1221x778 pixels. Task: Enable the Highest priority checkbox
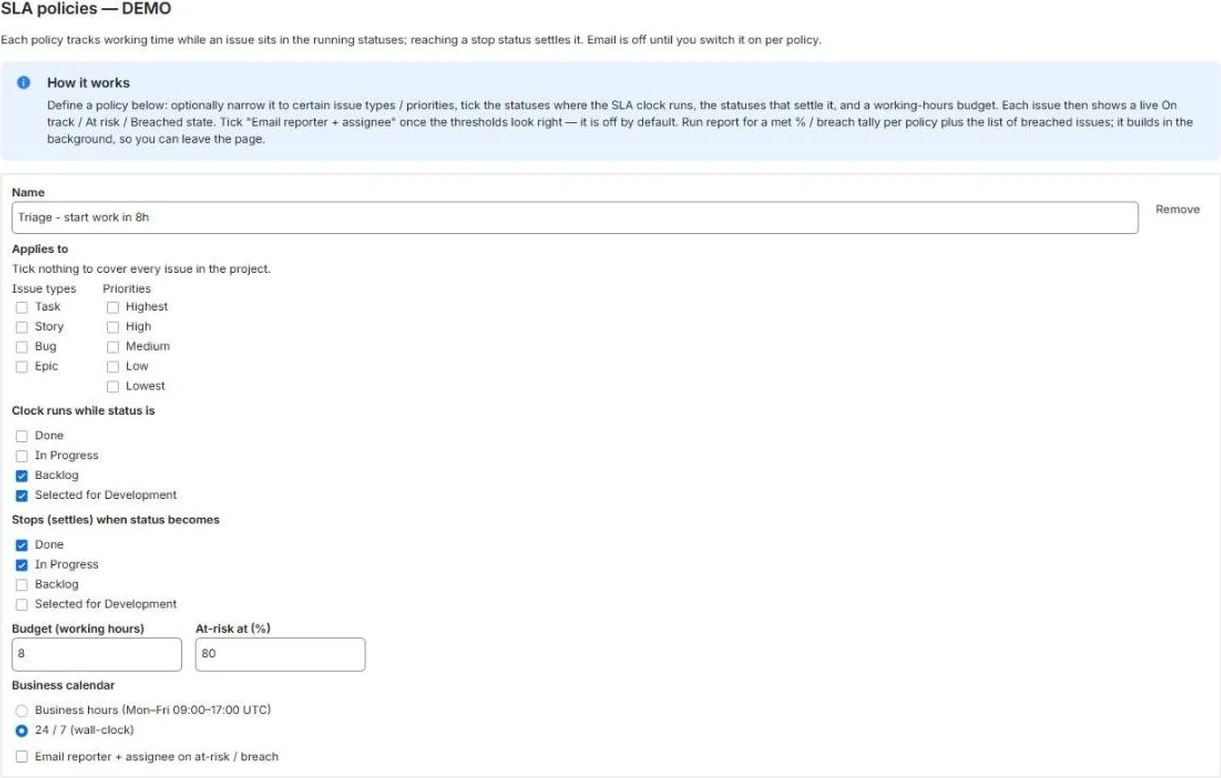pos(113,307)
